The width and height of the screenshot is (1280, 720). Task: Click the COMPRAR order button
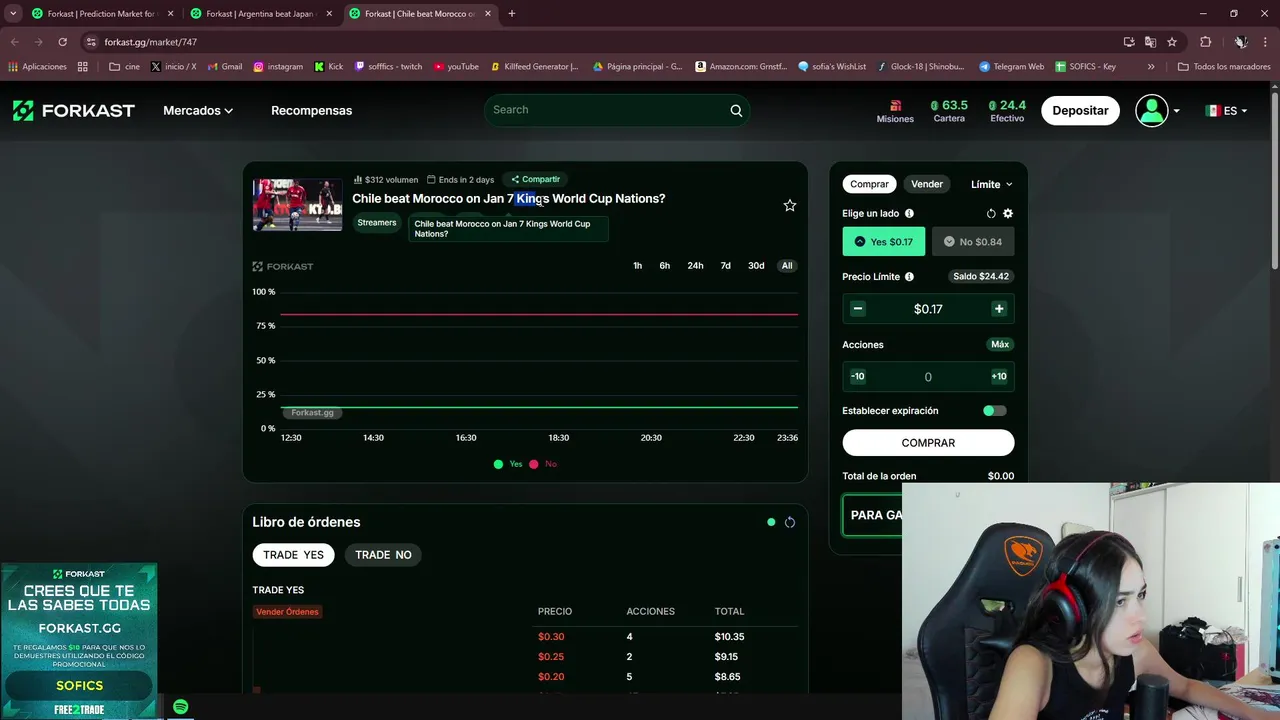tap(928, 443)
